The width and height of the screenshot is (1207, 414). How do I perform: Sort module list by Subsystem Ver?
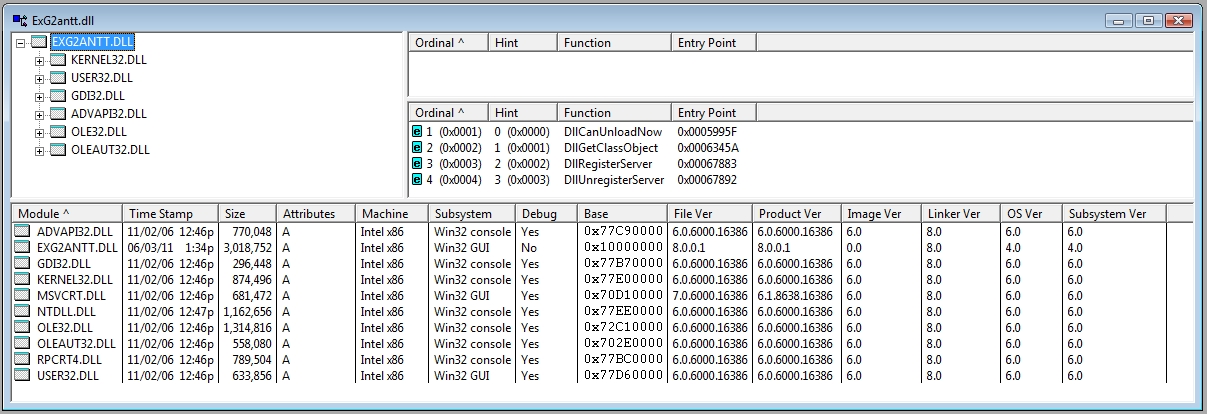[x=1114, y=214]
